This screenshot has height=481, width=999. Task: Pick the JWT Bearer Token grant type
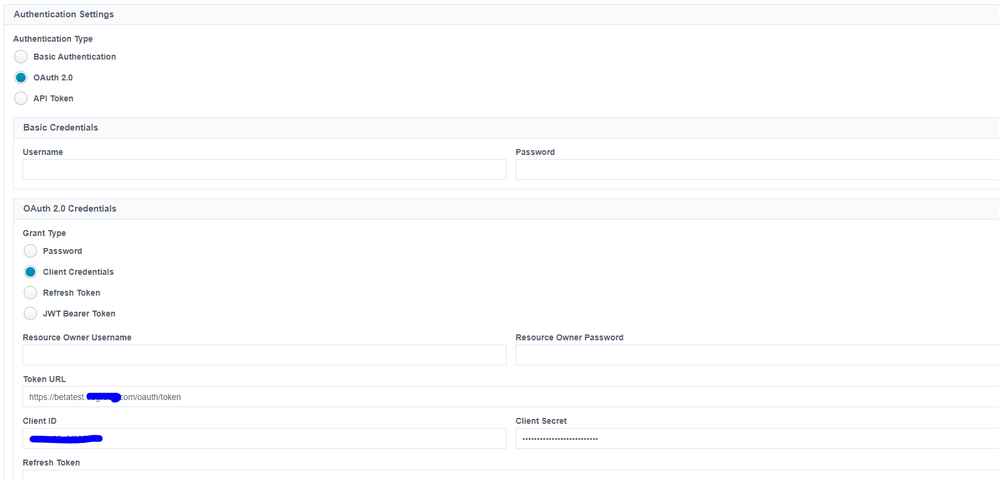[x=30, y=313]
